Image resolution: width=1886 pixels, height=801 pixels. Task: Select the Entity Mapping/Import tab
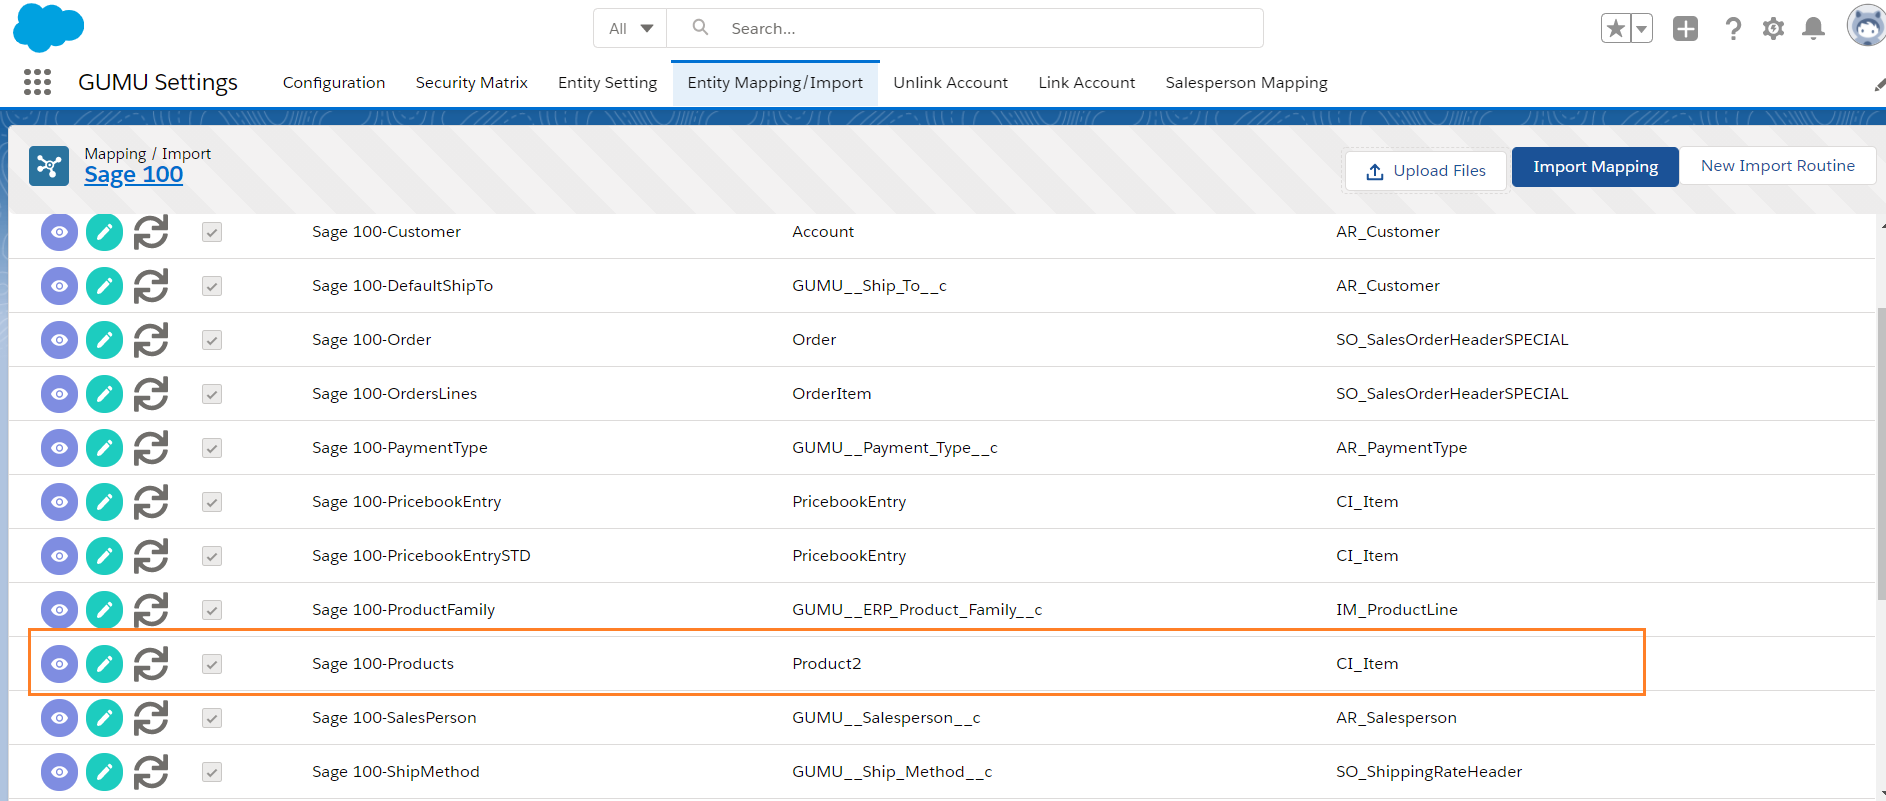tap(775, 83)
